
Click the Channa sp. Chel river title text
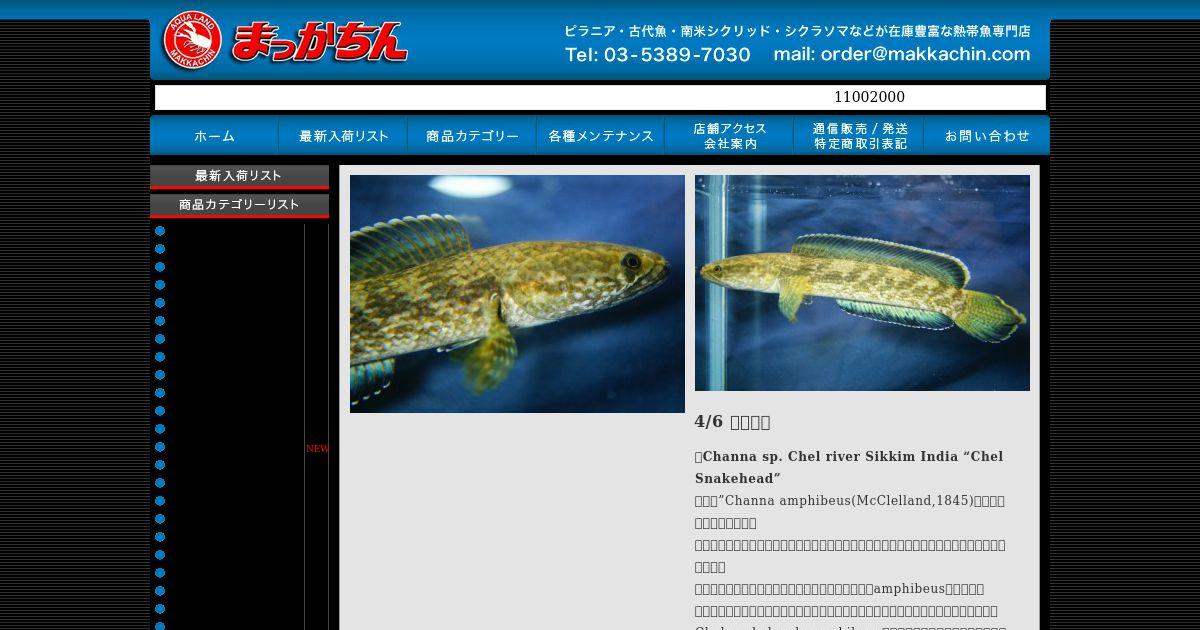pos(849,467)
